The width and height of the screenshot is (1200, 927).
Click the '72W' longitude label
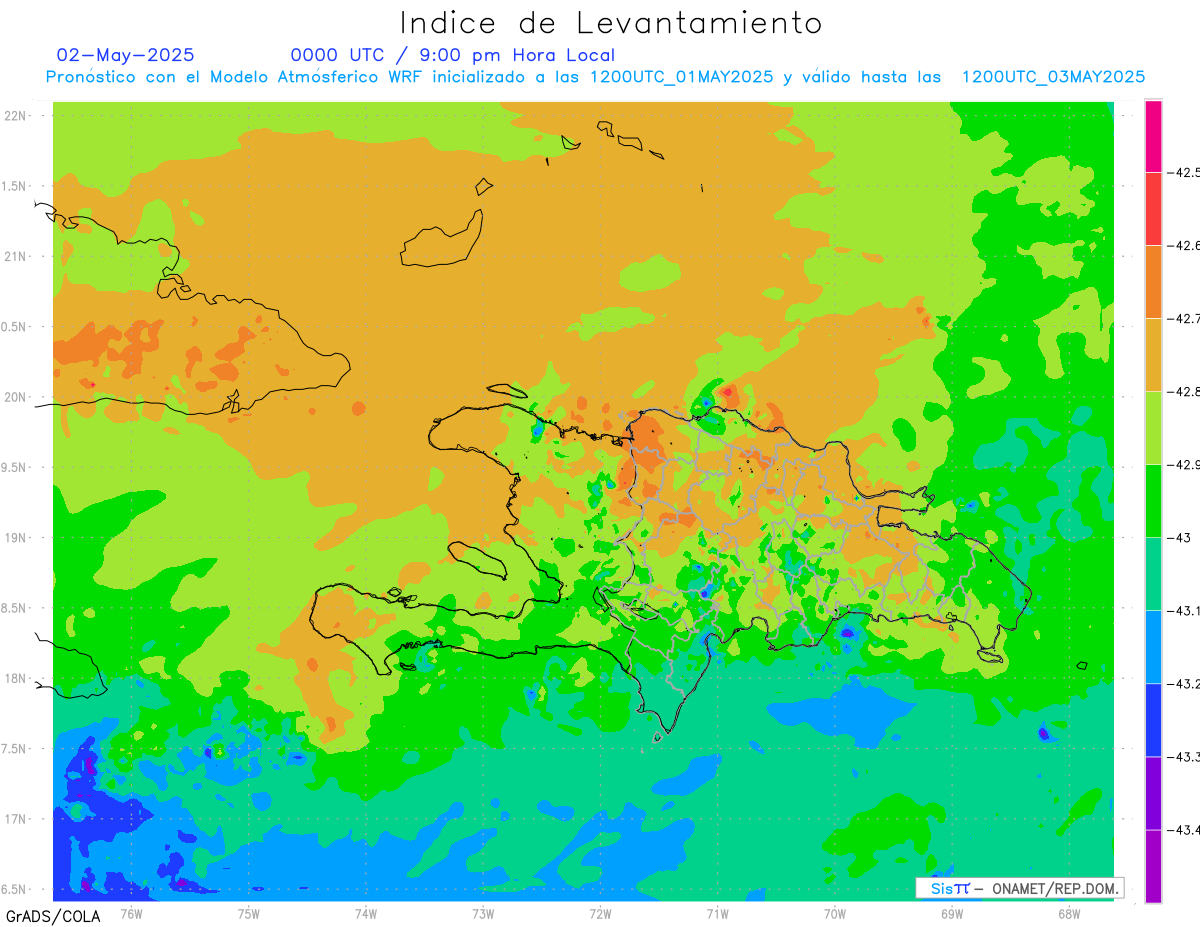[600, 913]
